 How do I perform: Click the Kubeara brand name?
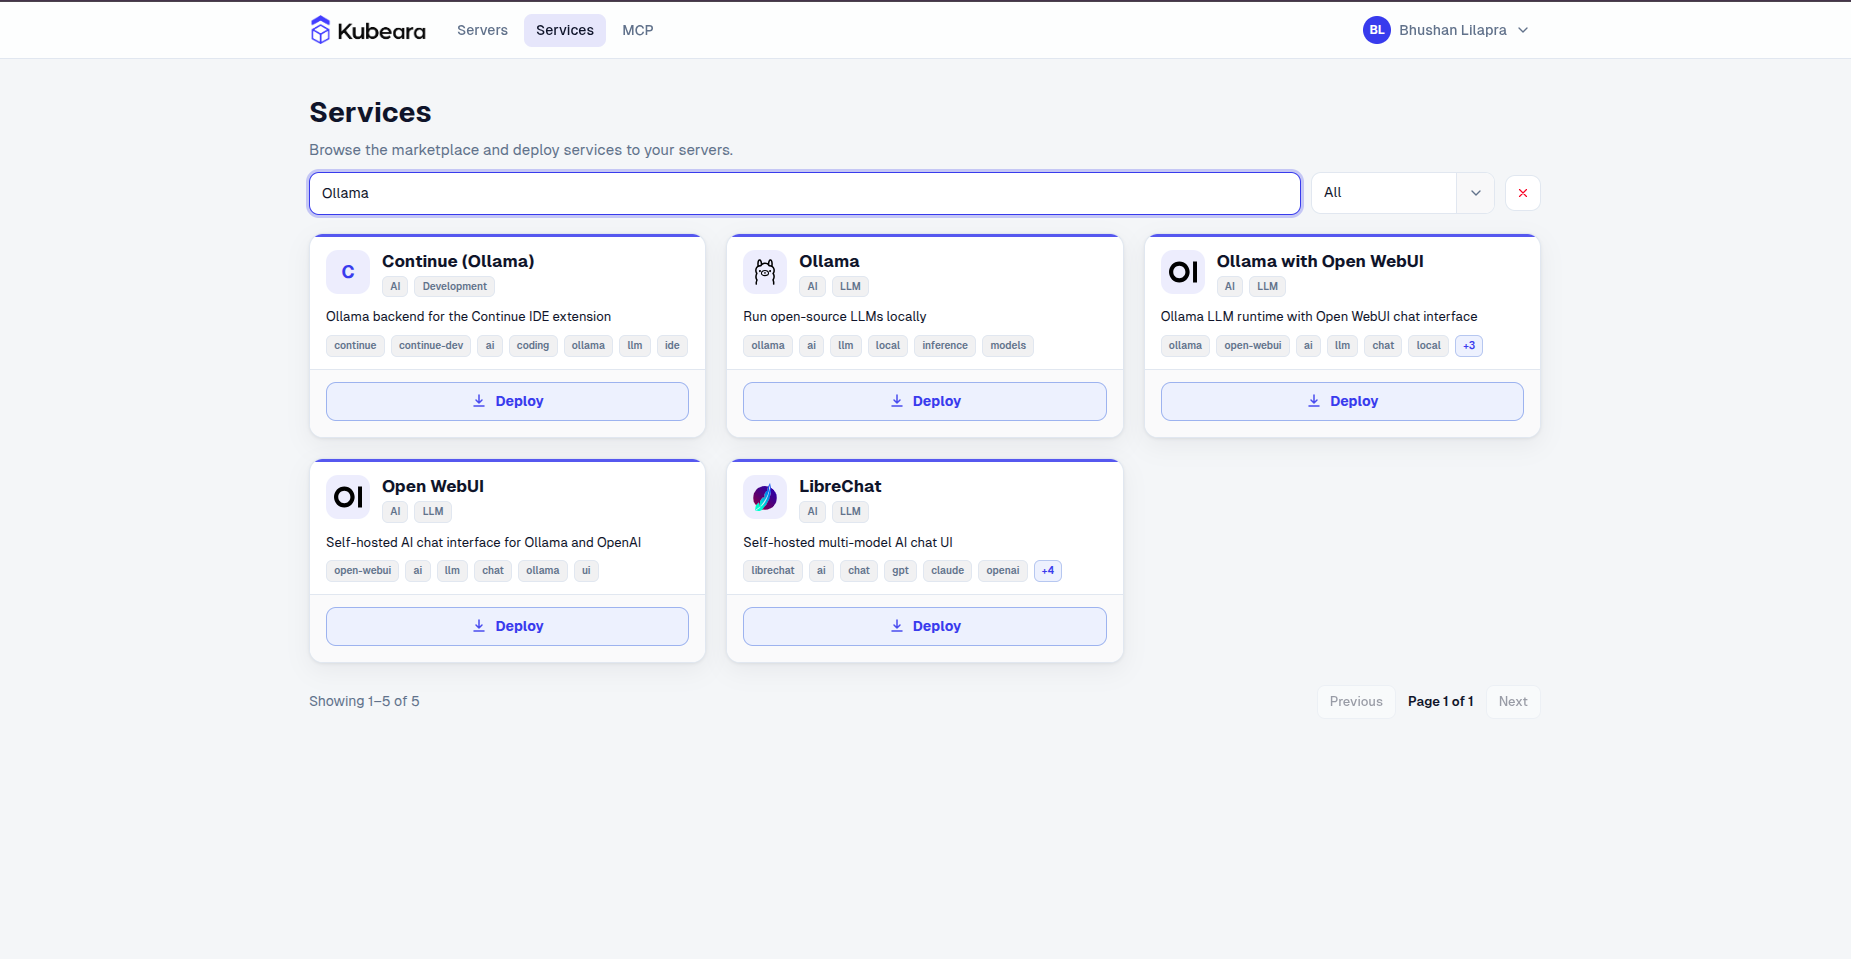click(382, 31)
